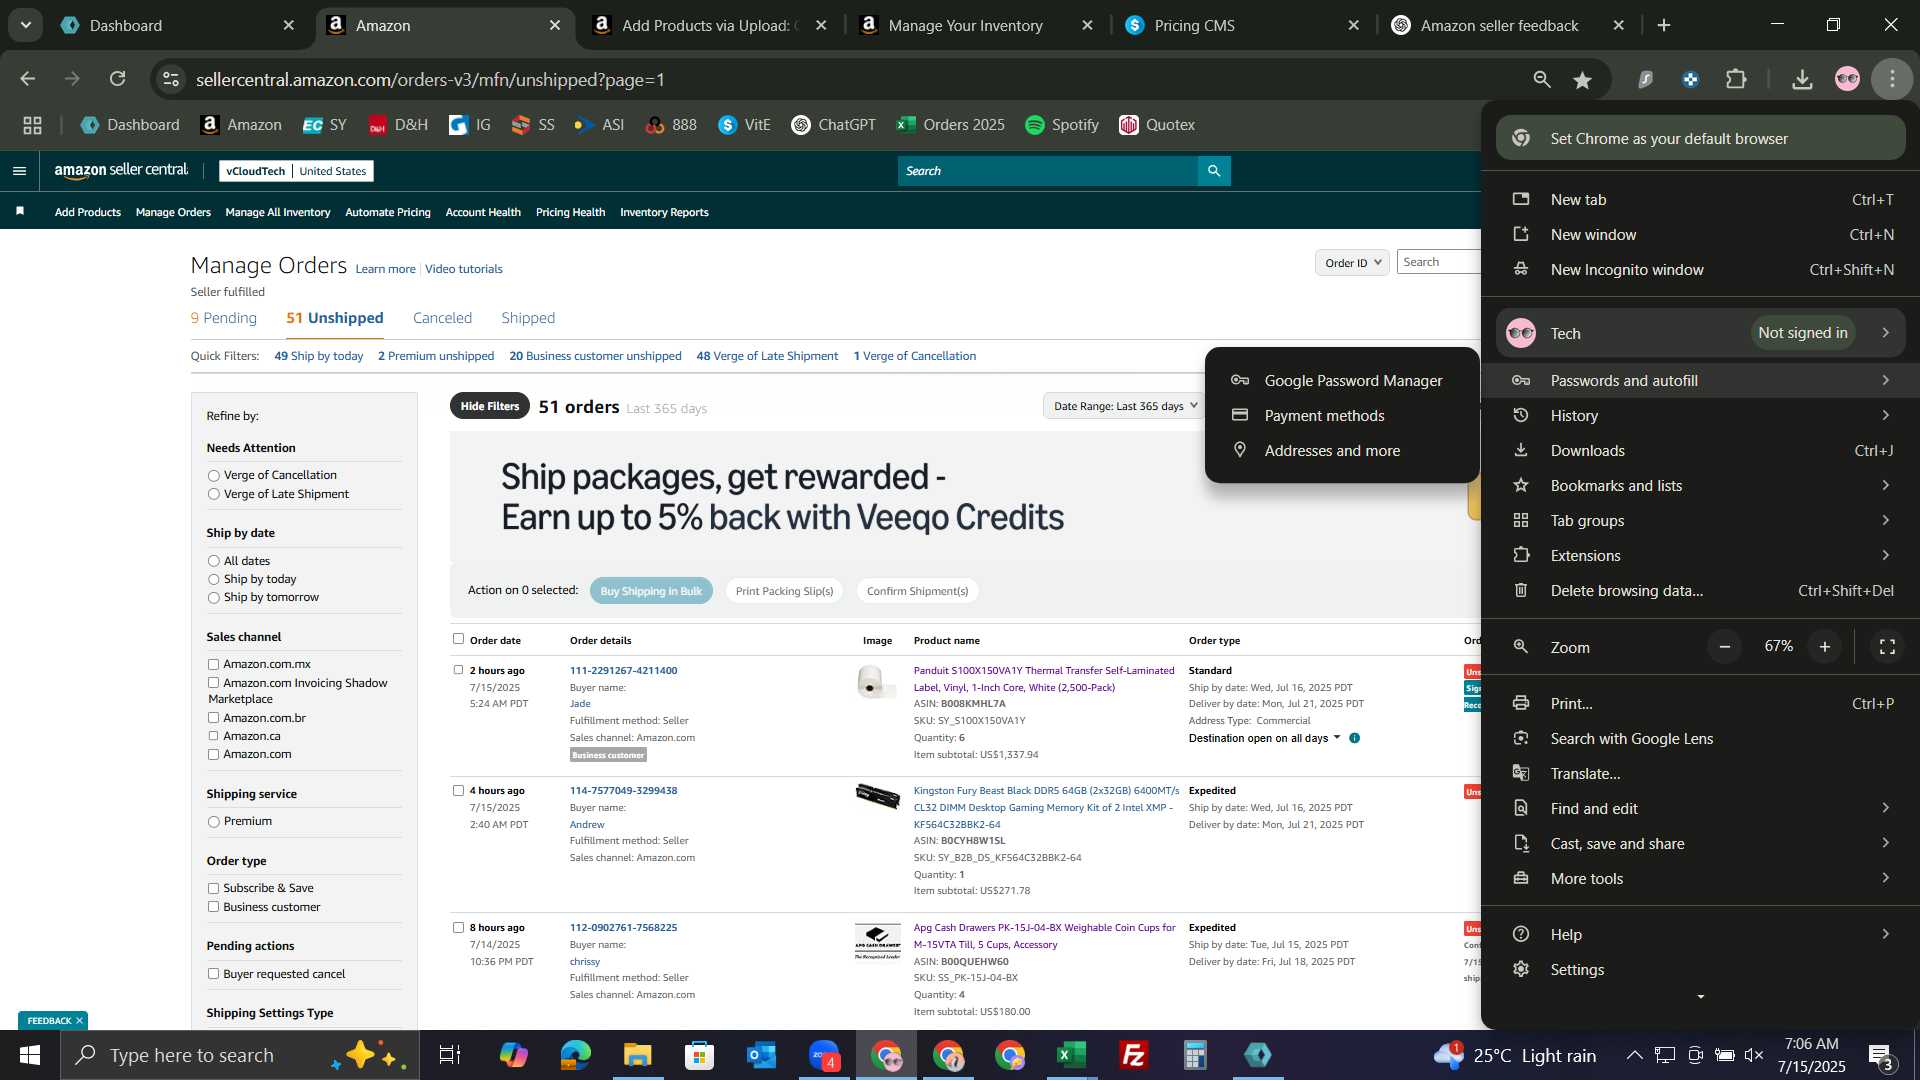Open the Amazon Seller Central hamburger menu
Viewport: 1920px width, 1080px height.
coord(19,171)
